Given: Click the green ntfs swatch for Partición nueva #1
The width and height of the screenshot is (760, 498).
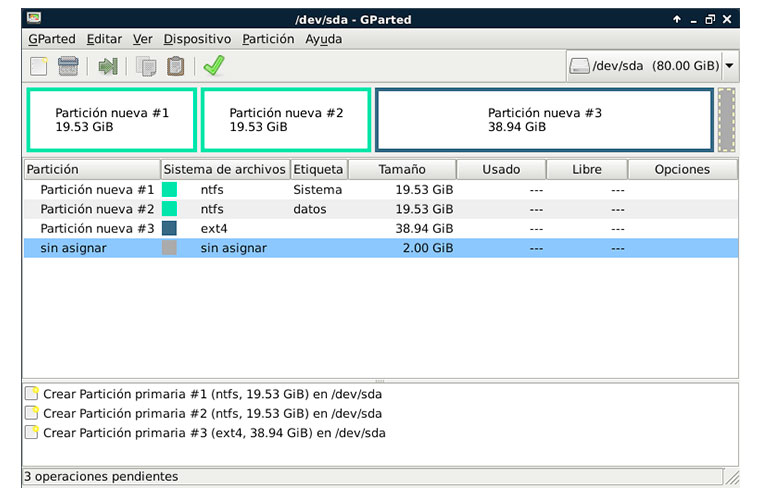Looking at the screenshot, I should (169, 190).
